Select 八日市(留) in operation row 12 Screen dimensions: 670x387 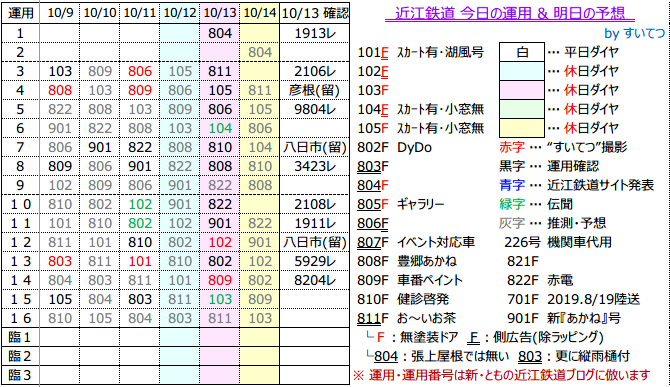point(315,242)
